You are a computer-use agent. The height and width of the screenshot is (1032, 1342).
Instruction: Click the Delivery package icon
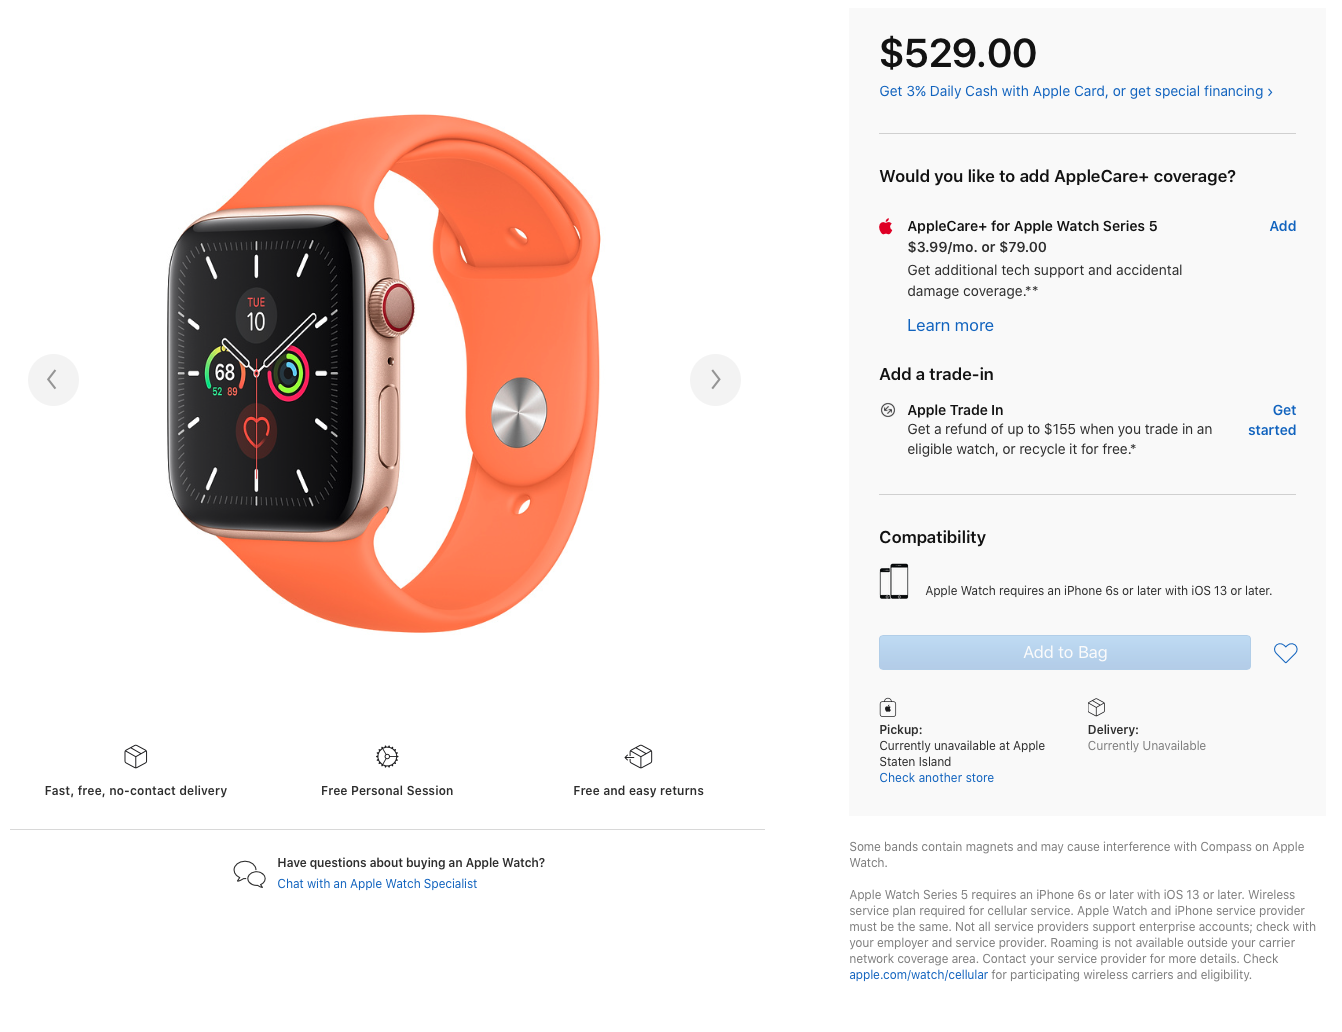click(x=1096, y=707)
